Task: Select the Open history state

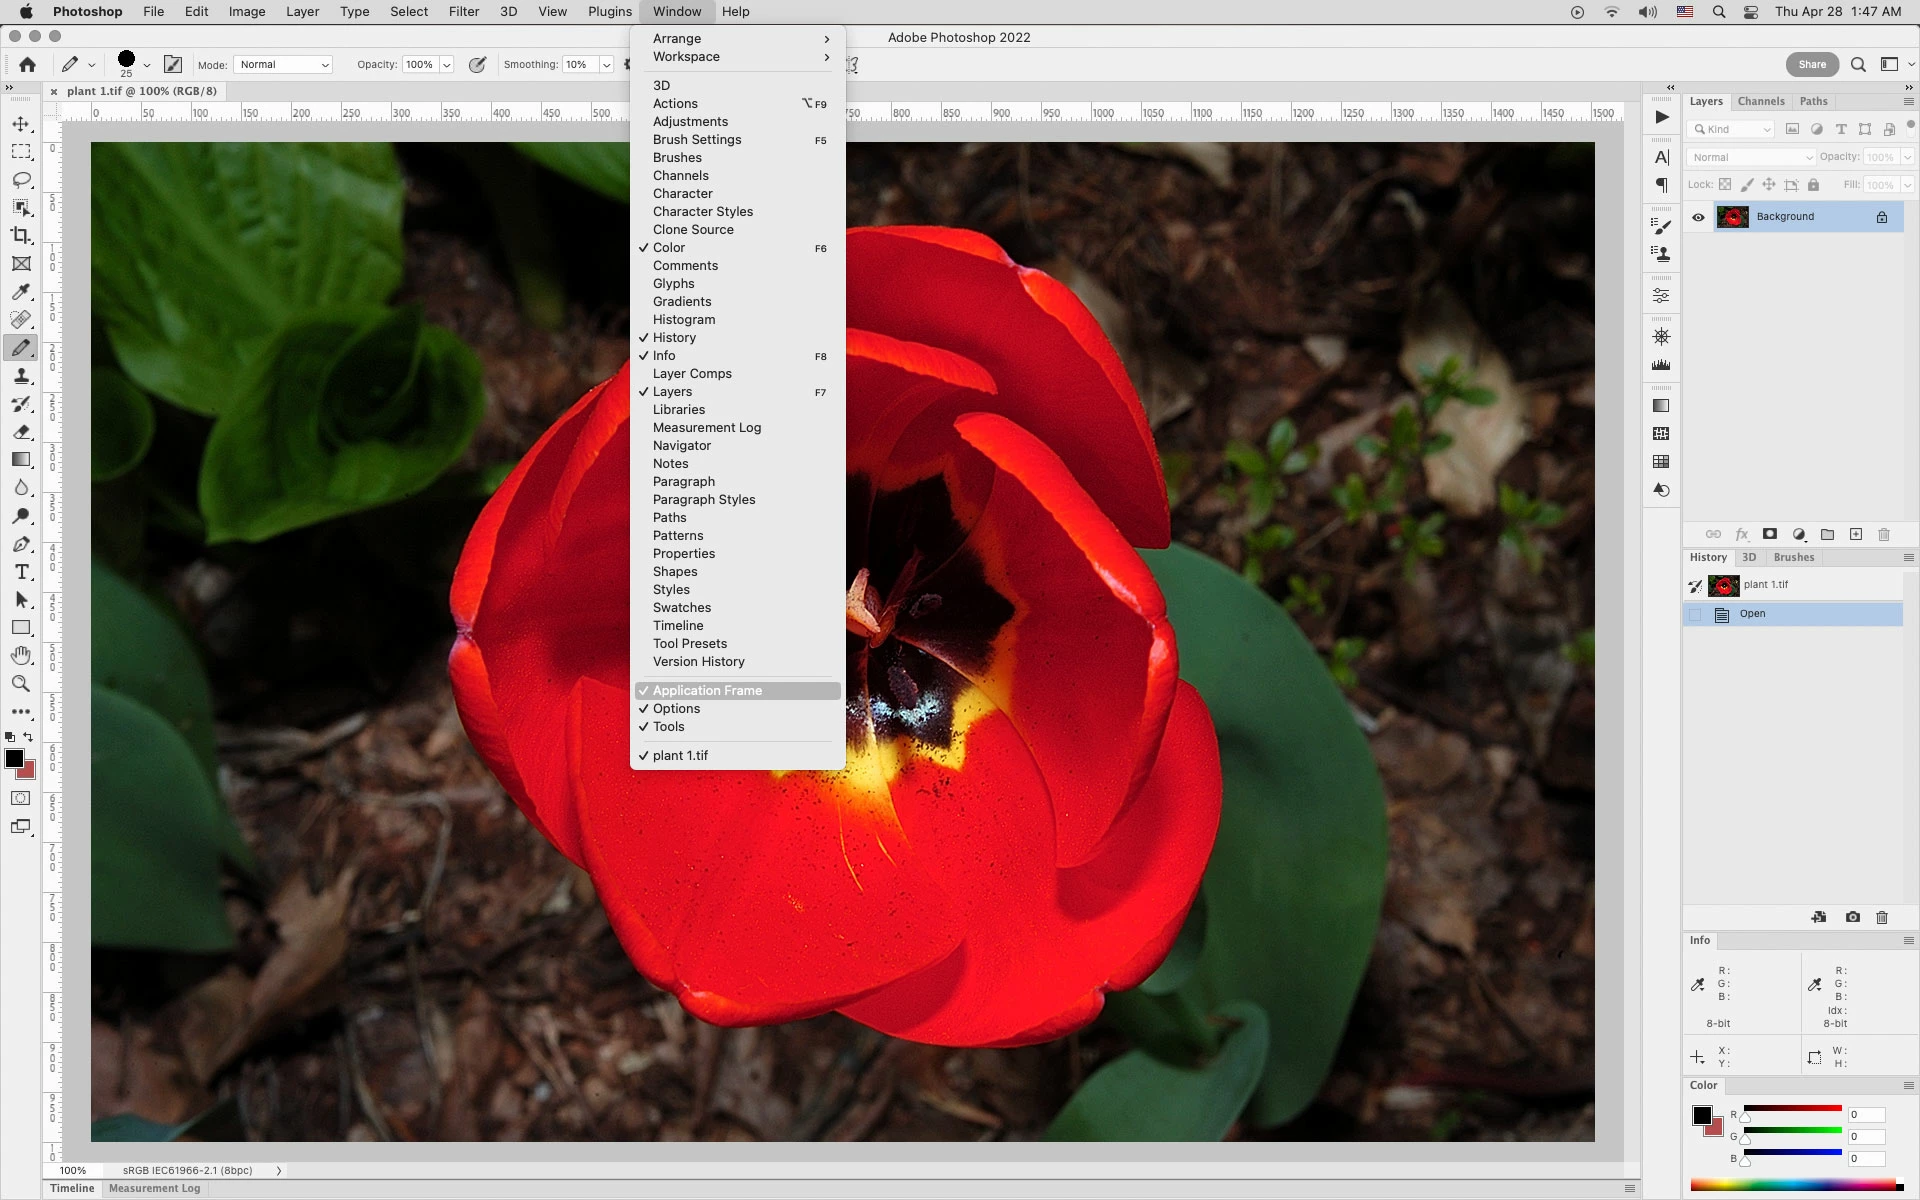Action: tap(1752, 614)
